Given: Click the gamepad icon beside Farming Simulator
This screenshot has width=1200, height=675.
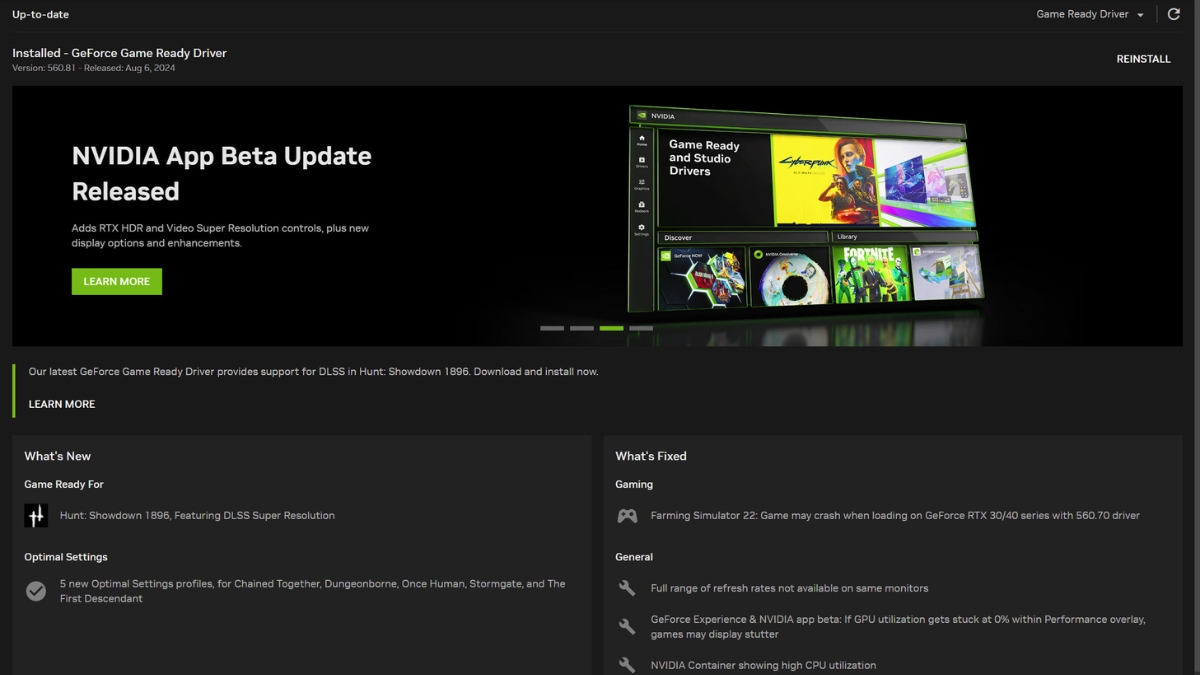Looking at the screenshot, I should 627,516.
